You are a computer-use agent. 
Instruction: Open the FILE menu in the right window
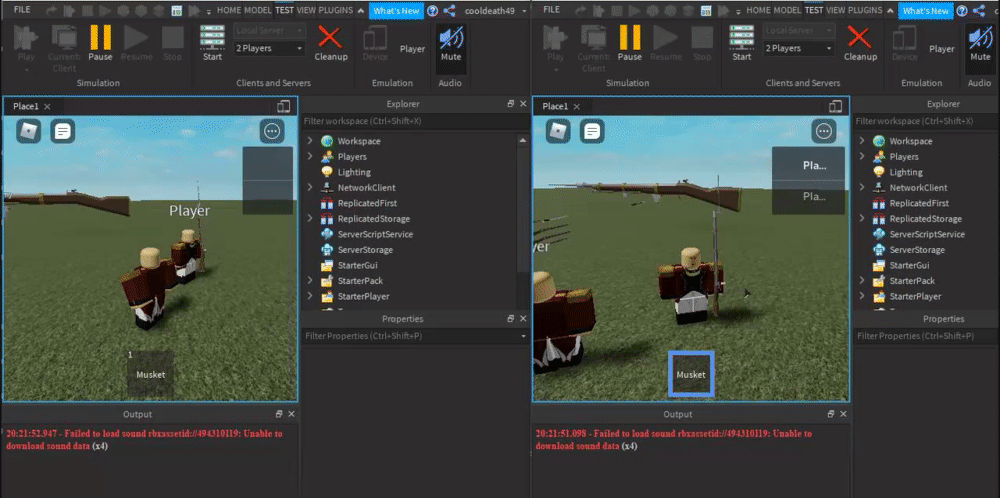552,10
